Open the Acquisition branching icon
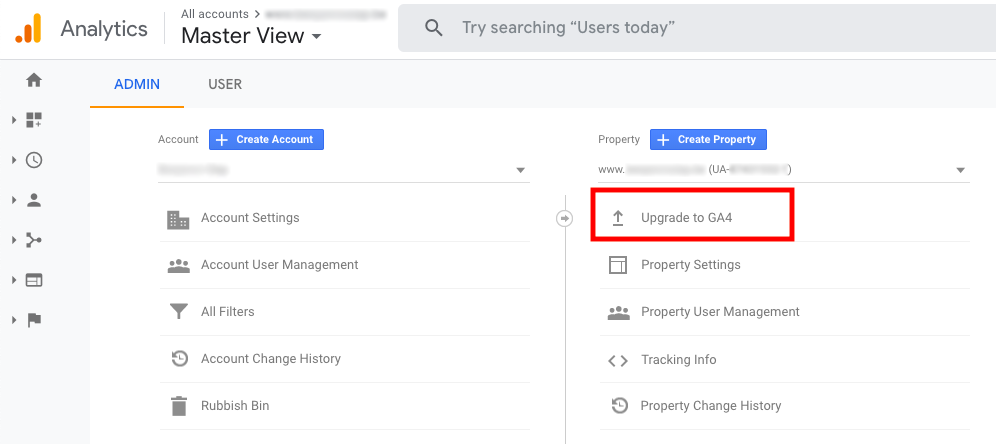 tap(34, 240)
